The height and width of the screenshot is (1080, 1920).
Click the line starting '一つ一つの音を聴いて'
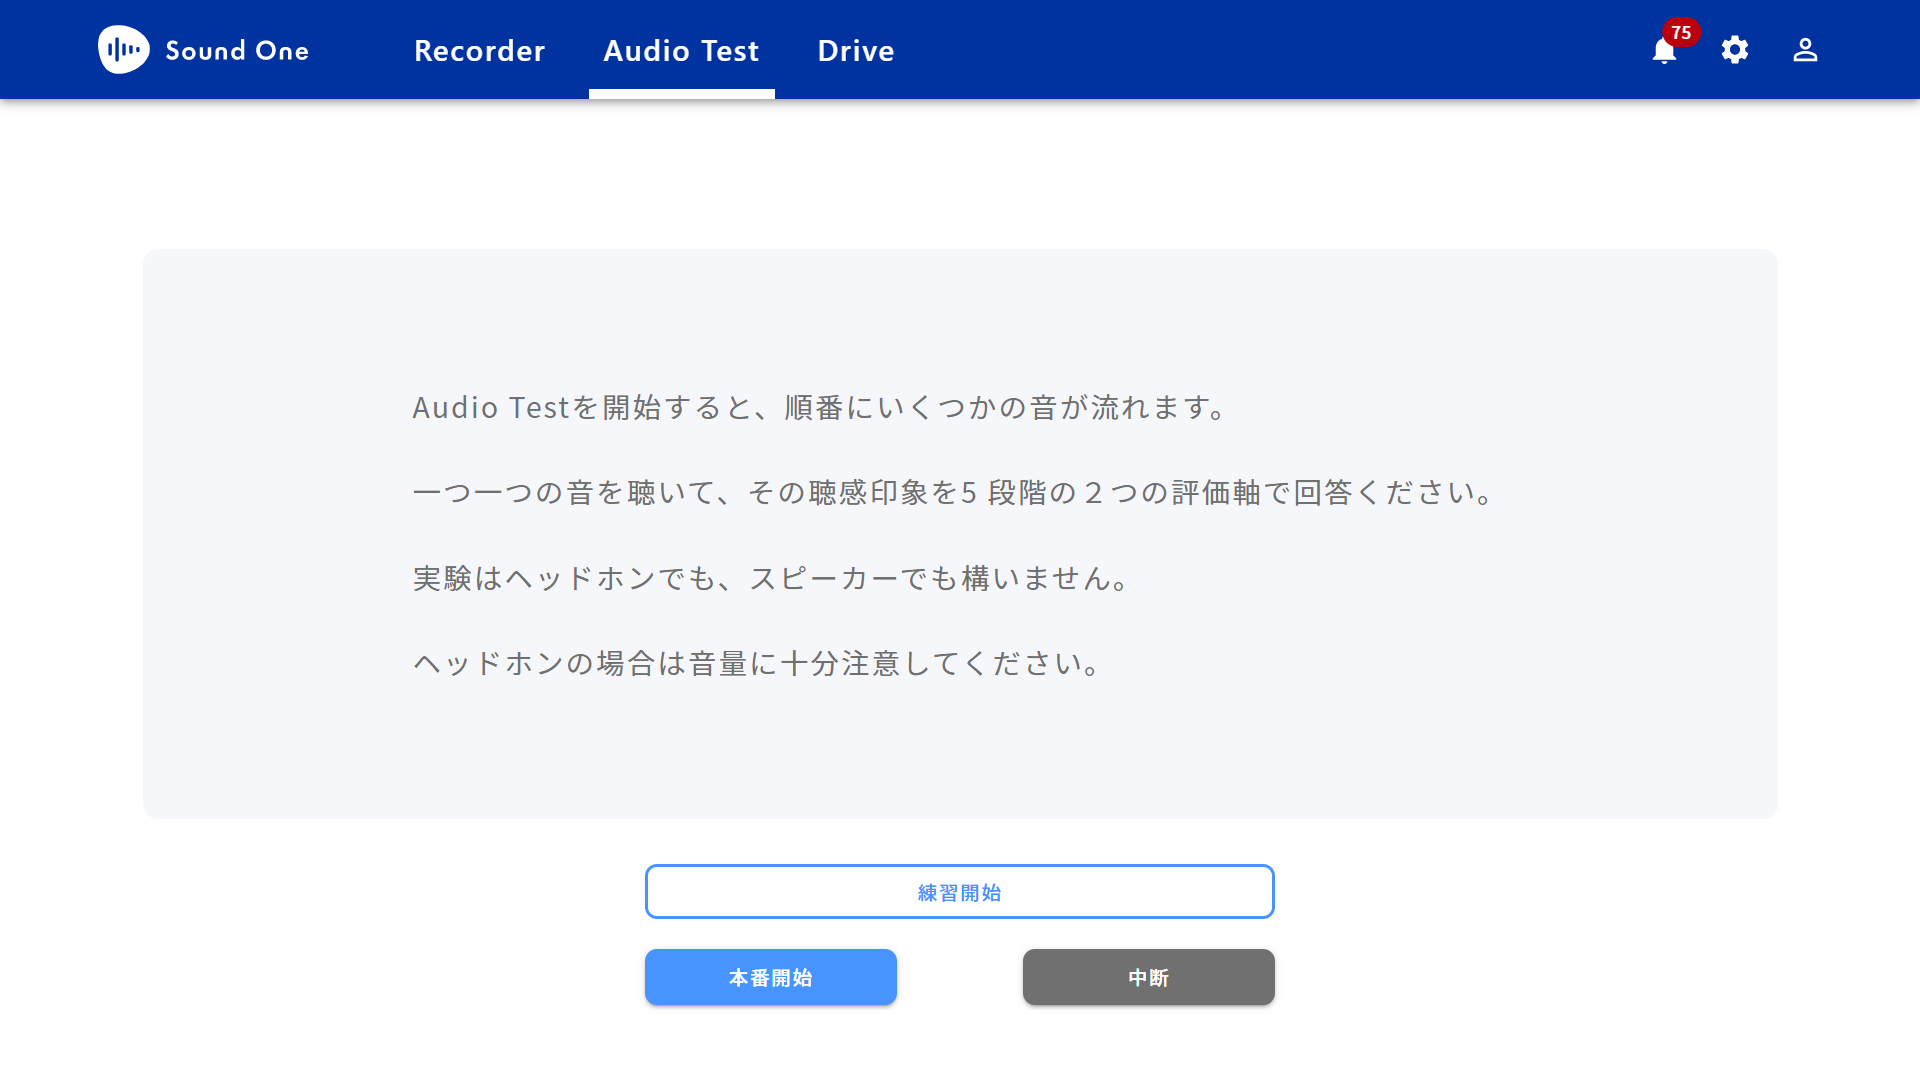tap(955, 492)
